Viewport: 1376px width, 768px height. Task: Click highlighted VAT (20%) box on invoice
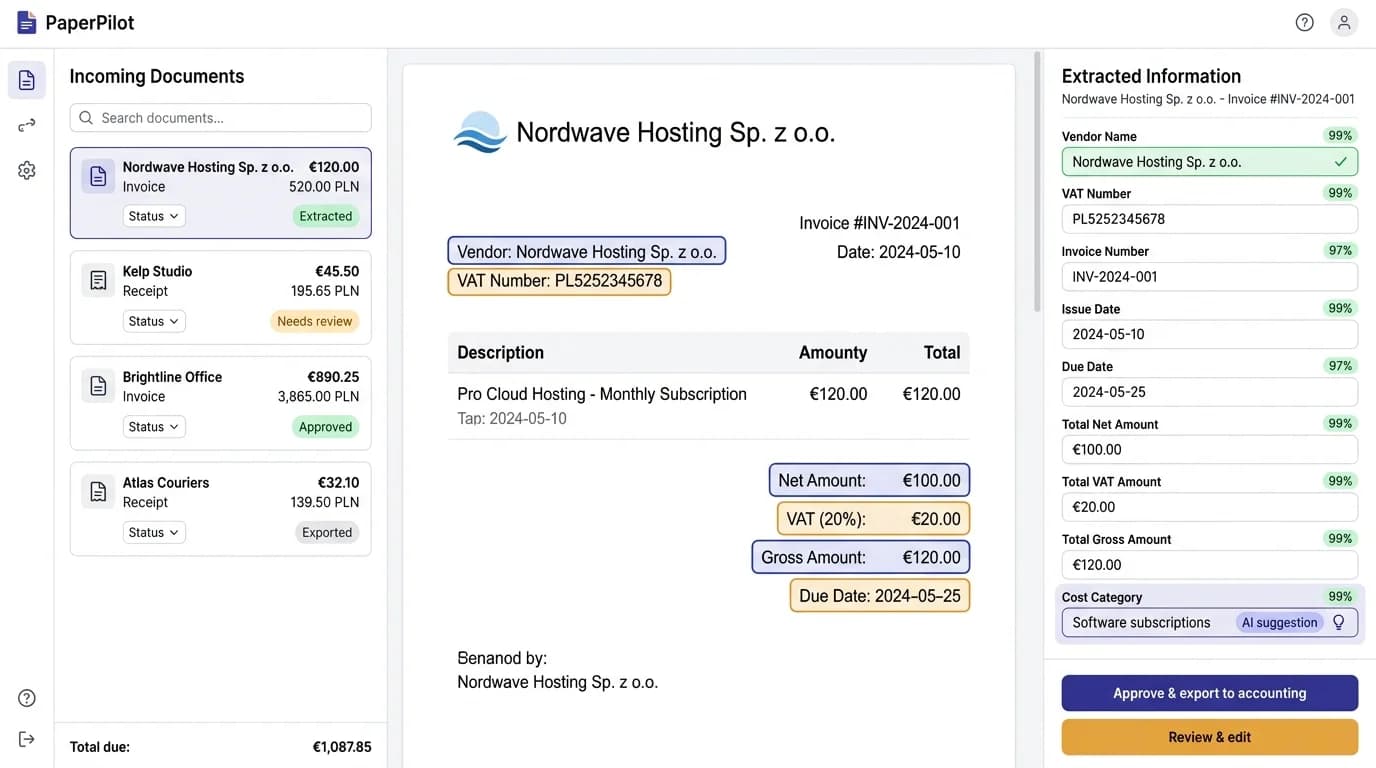click(873, 519)
